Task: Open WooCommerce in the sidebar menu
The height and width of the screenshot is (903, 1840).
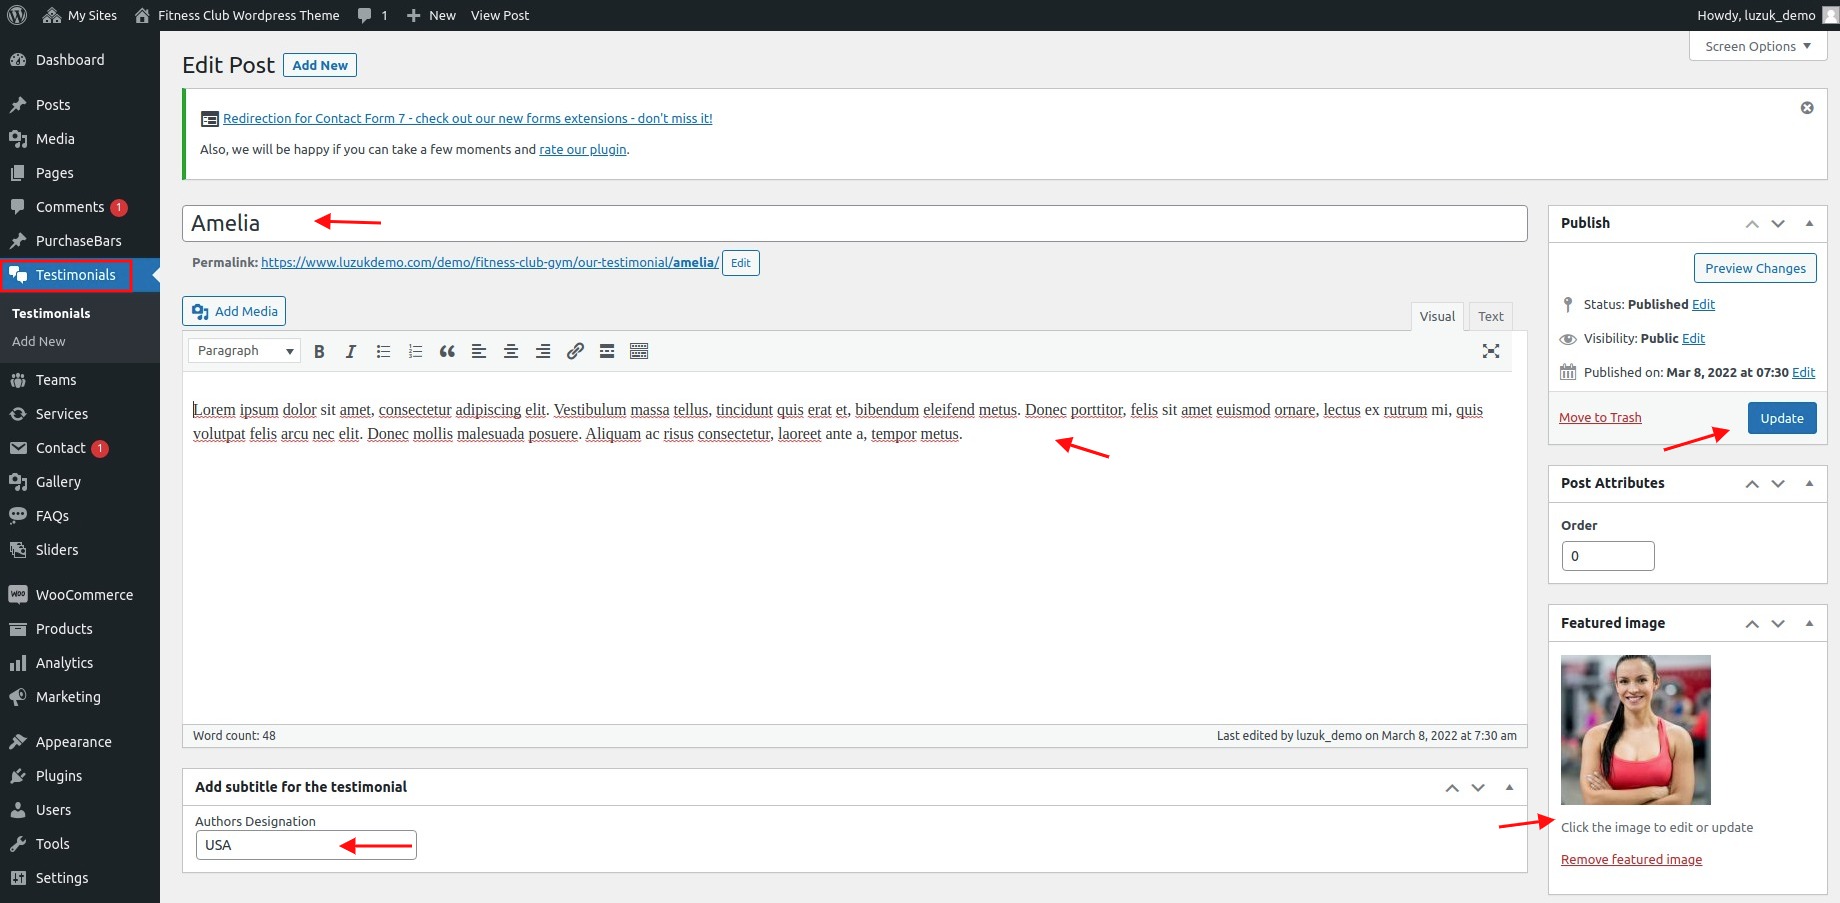Action: click(x=84, y=595)
